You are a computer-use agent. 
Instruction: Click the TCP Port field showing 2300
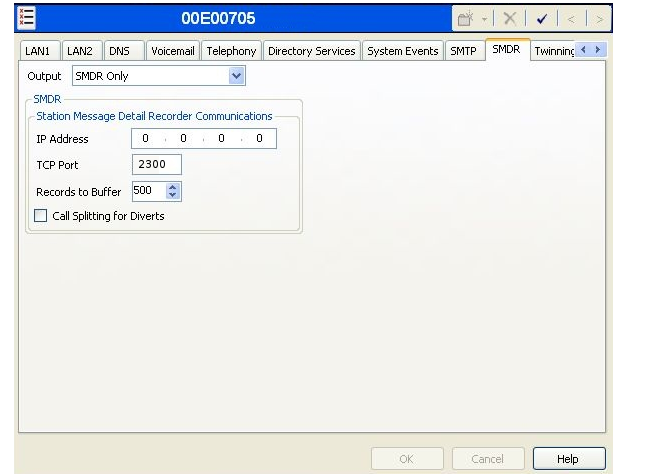(157, 164)
